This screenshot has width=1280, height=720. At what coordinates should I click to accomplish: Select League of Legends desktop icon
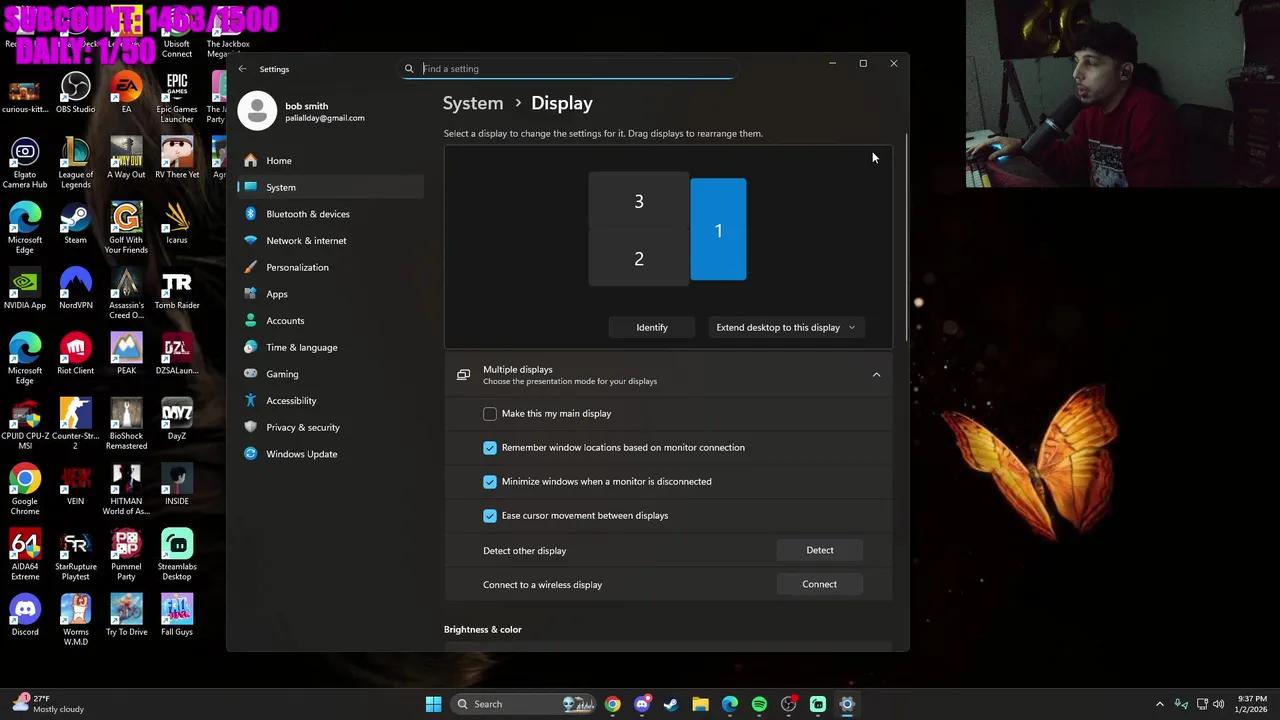[x=76, y=163]
